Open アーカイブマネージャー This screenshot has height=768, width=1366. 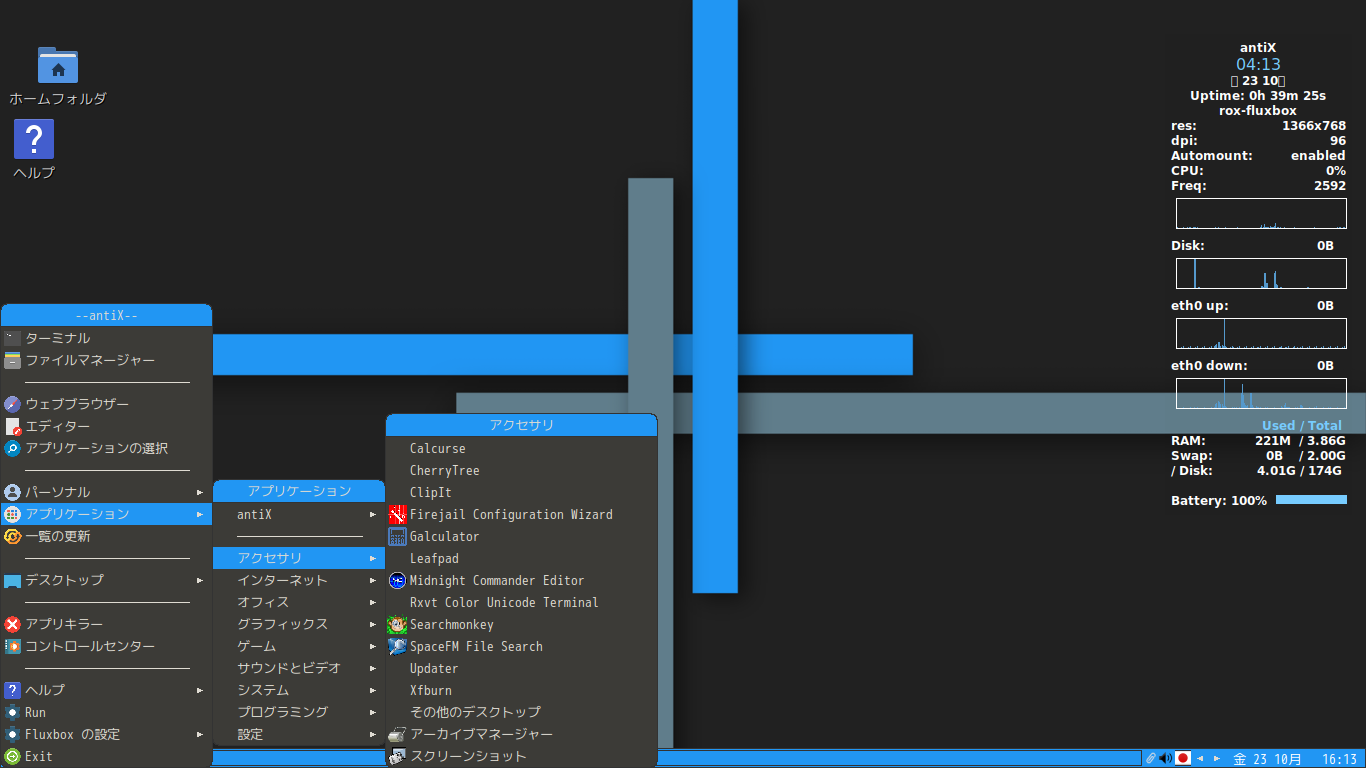pos(521,734)
